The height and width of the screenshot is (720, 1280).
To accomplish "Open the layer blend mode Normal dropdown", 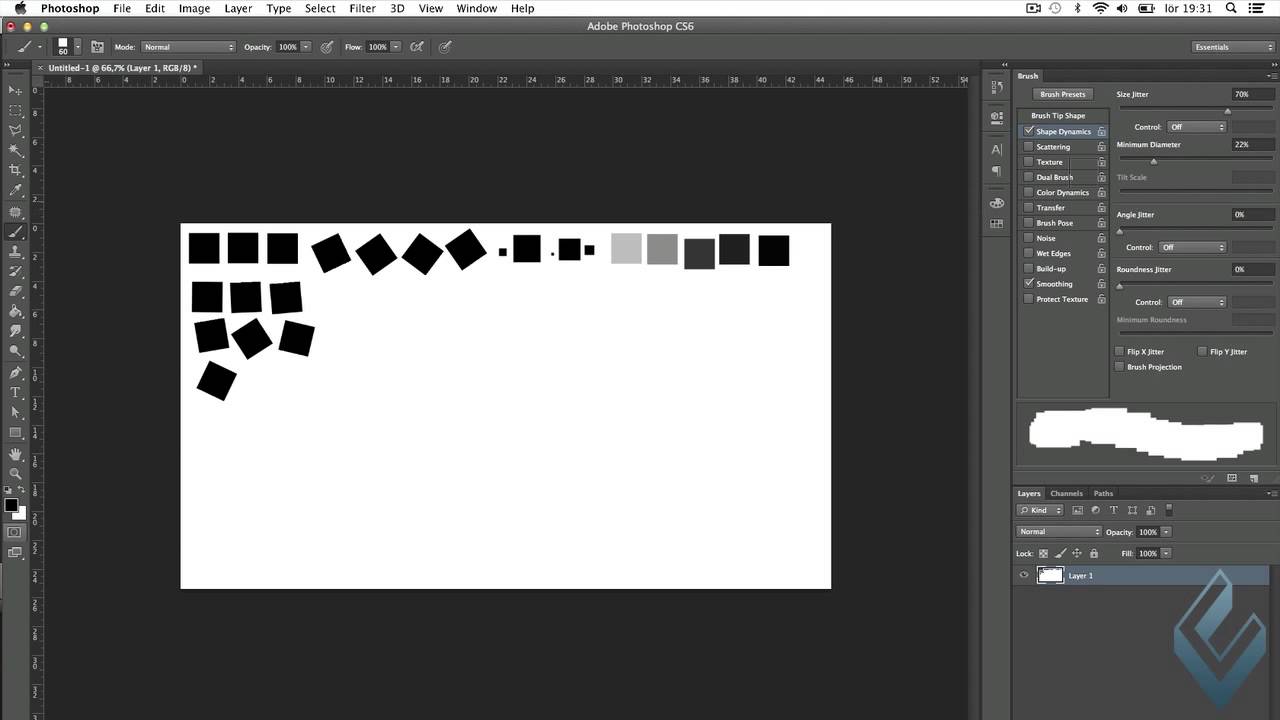I will click(x=1059, y=532).
